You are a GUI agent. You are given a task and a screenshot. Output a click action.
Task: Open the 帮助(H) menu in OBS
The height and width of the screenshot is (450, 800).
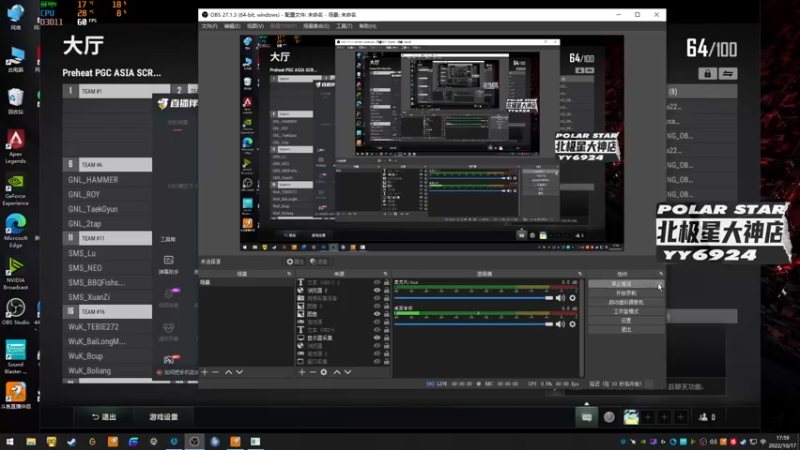click(367, 26)
